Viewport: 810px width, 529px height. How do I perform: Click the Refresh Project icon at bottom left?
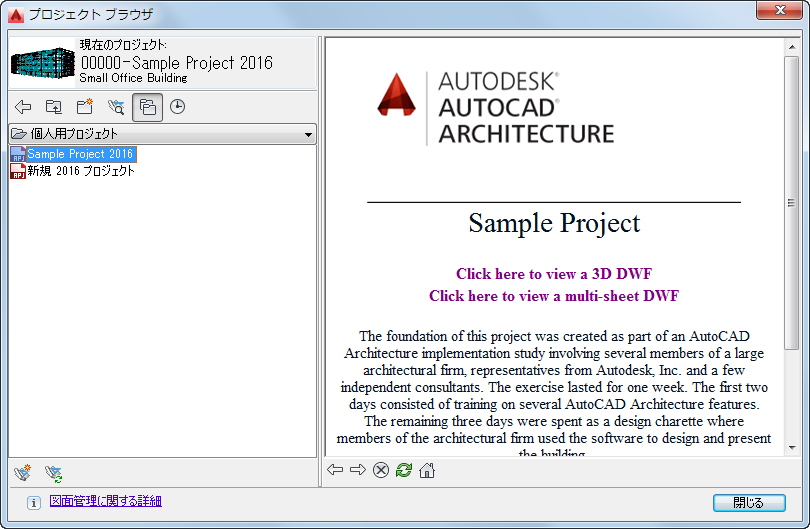[x=54, y=473]
